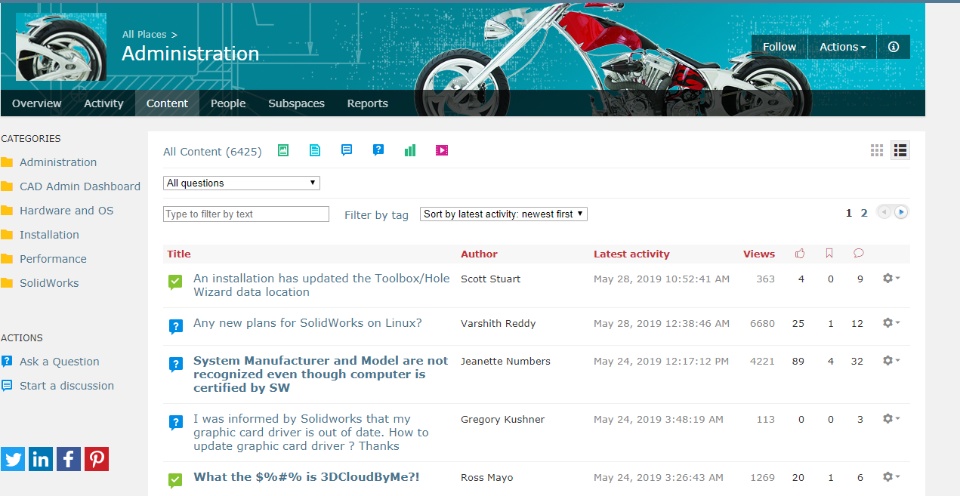
Task: Click the Filter by tag link
Action: 376,215
